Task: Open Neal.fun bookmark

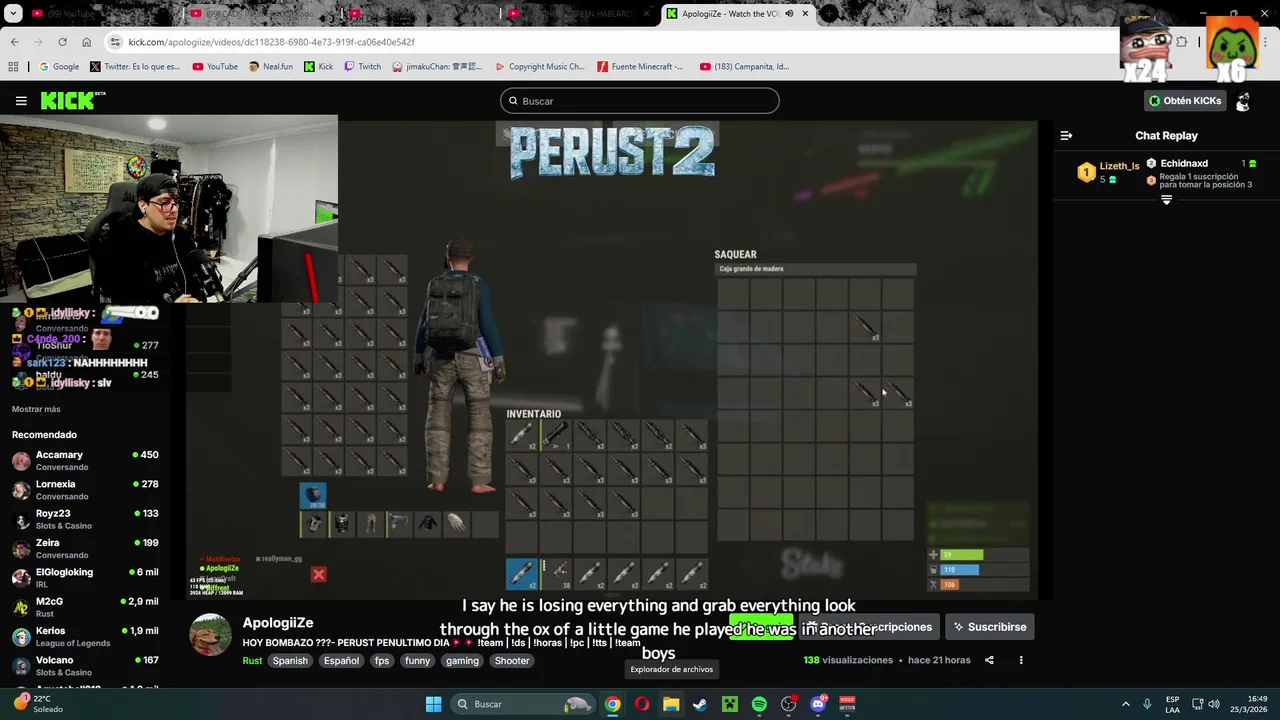Action: pyautogui.click(x=271, y=67)
